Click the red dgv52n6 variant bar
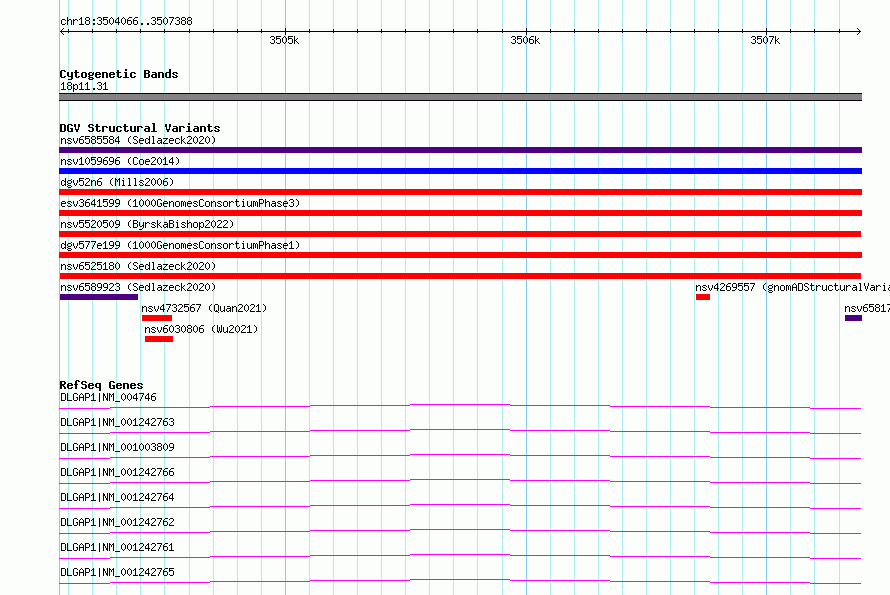 click(460, 192)
